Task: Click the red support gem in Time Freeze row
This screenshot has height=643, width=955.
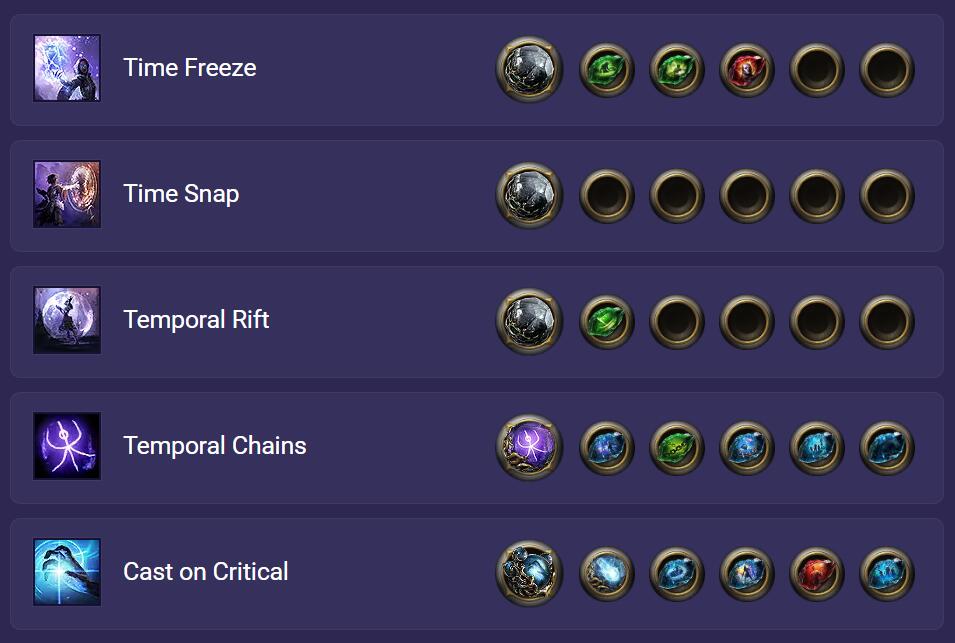Action: 747,69
